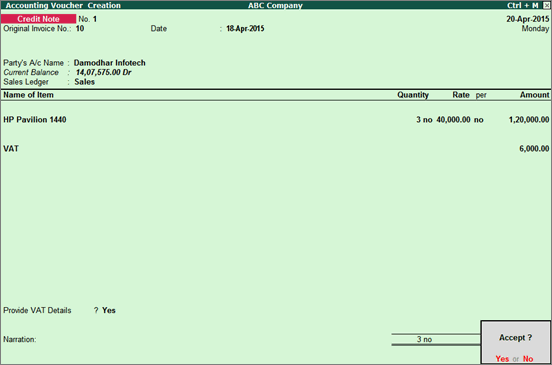Open Party's A/c Name Damodhar Infotech field
The height and width of the screenshot is (365, 552).
109,63
